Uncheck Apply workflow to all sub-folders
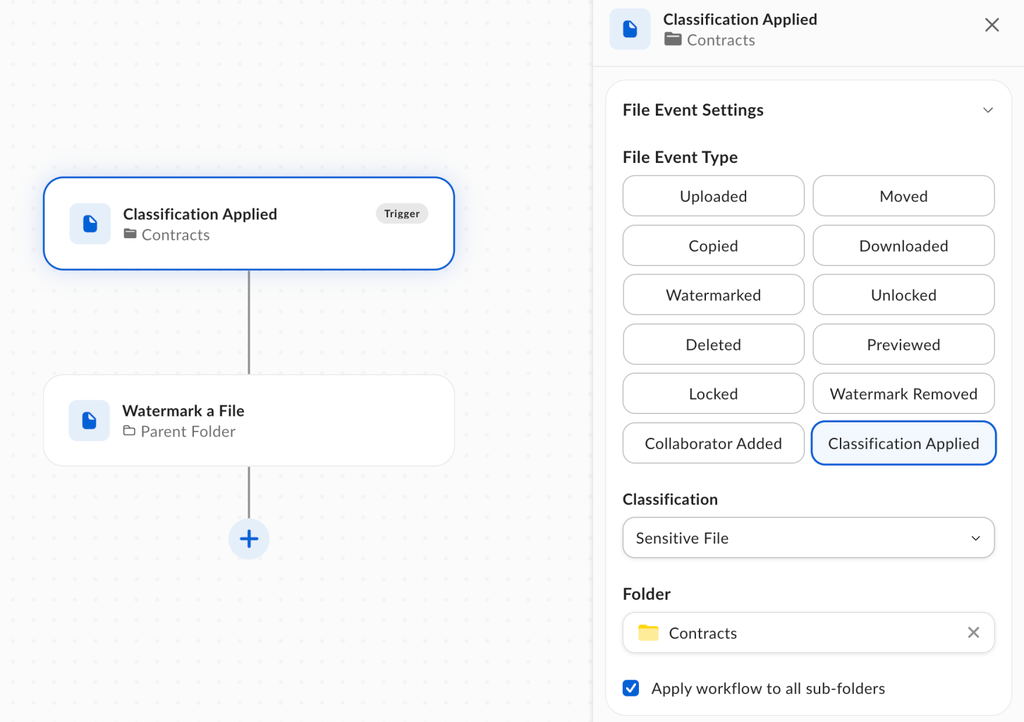The image size is (1024, 722). click(x=631, y=688)
